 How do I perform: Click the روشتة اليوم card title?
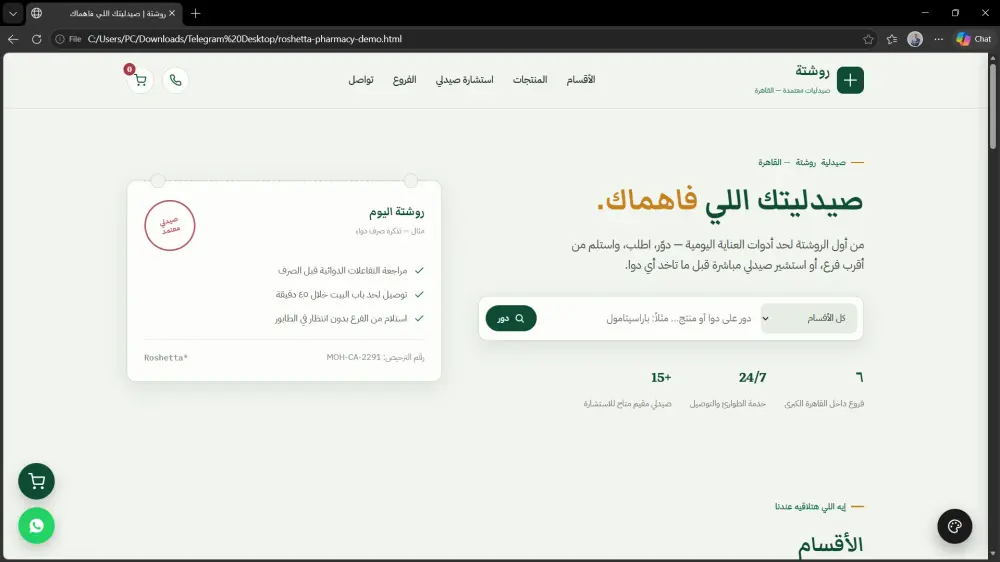pos(396,212)
